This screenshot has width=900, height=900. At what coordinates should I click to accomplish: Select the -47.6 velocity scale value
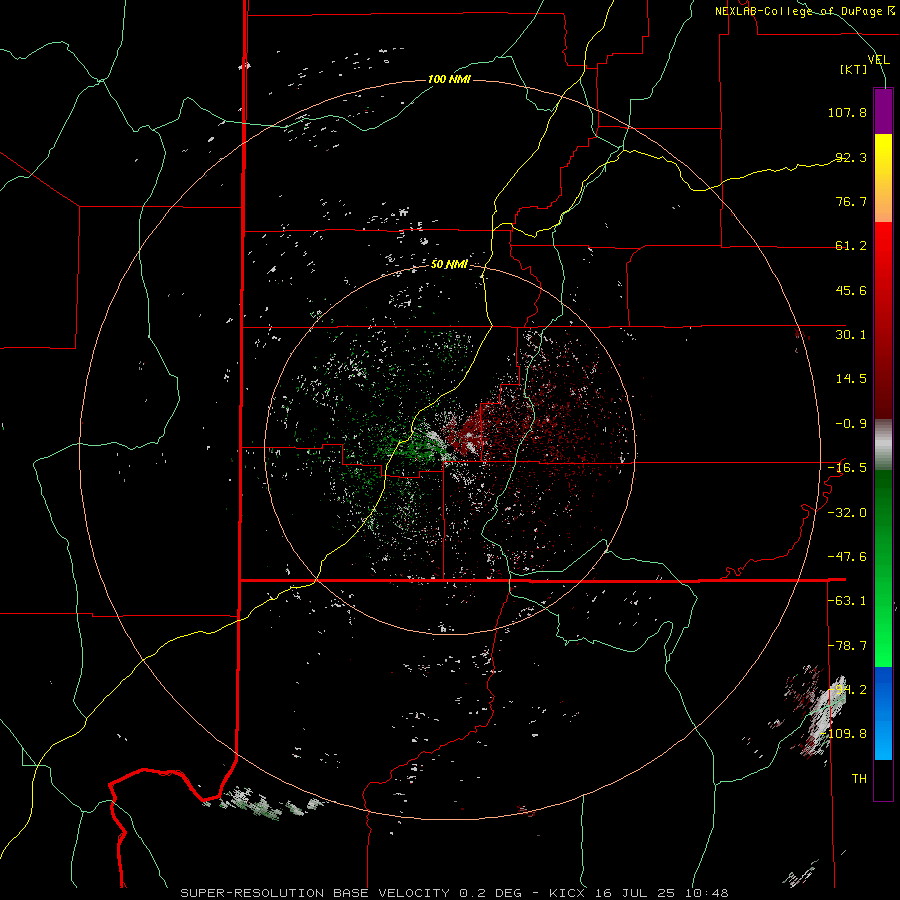coord(847,557)
